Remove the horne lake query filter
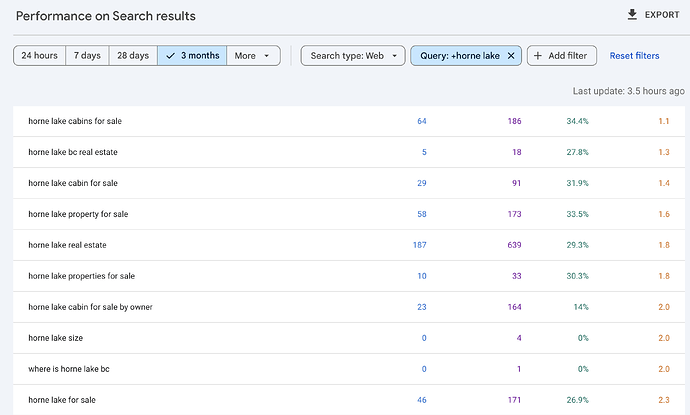The image size is (690, 415). click(511, 56)
